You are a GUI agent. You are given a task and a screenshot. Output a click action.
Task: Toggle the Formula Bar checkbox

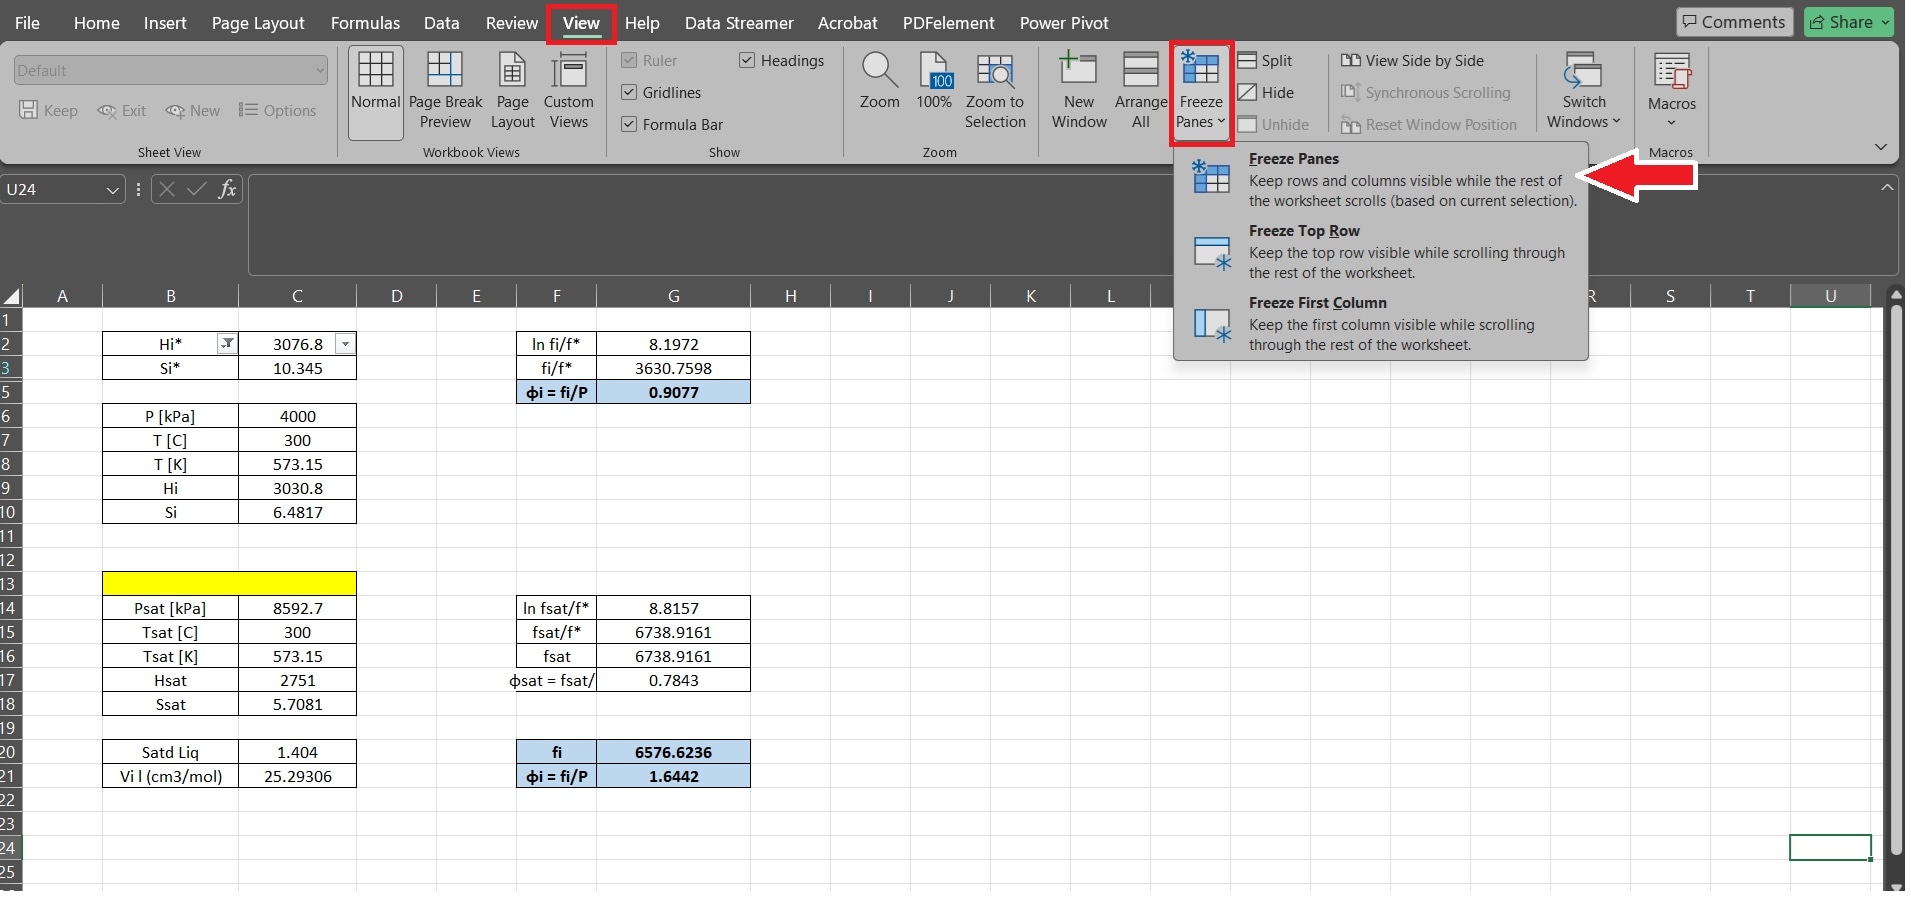pos(629,125)
